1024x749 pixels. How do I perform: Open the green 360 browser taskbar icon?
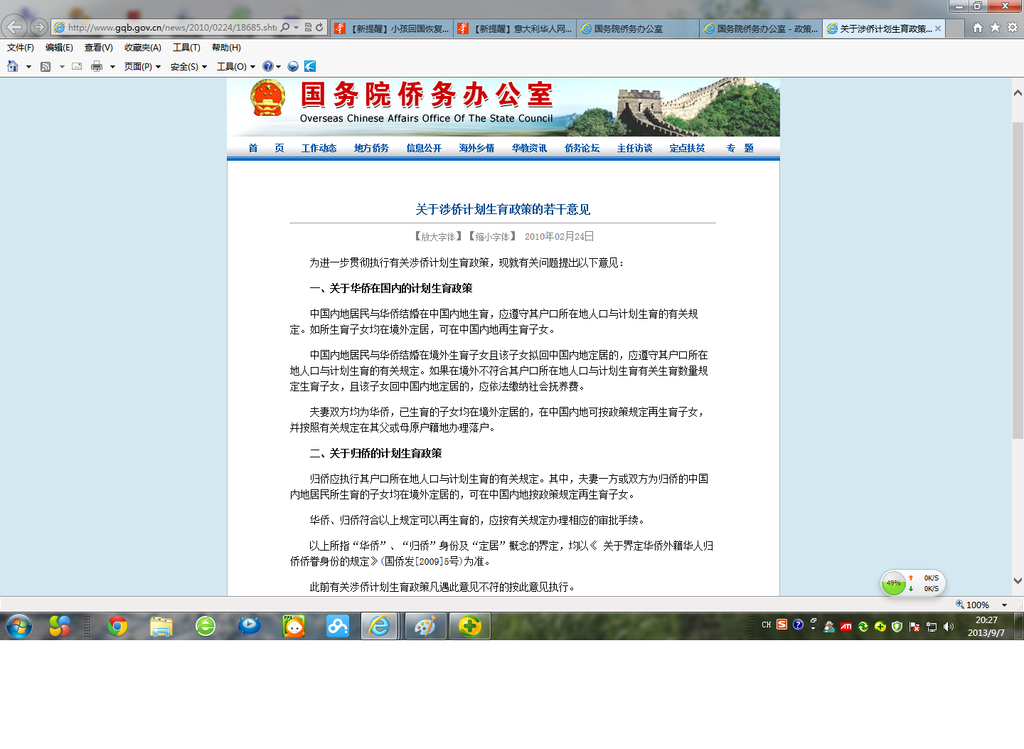tap(206, 626)
